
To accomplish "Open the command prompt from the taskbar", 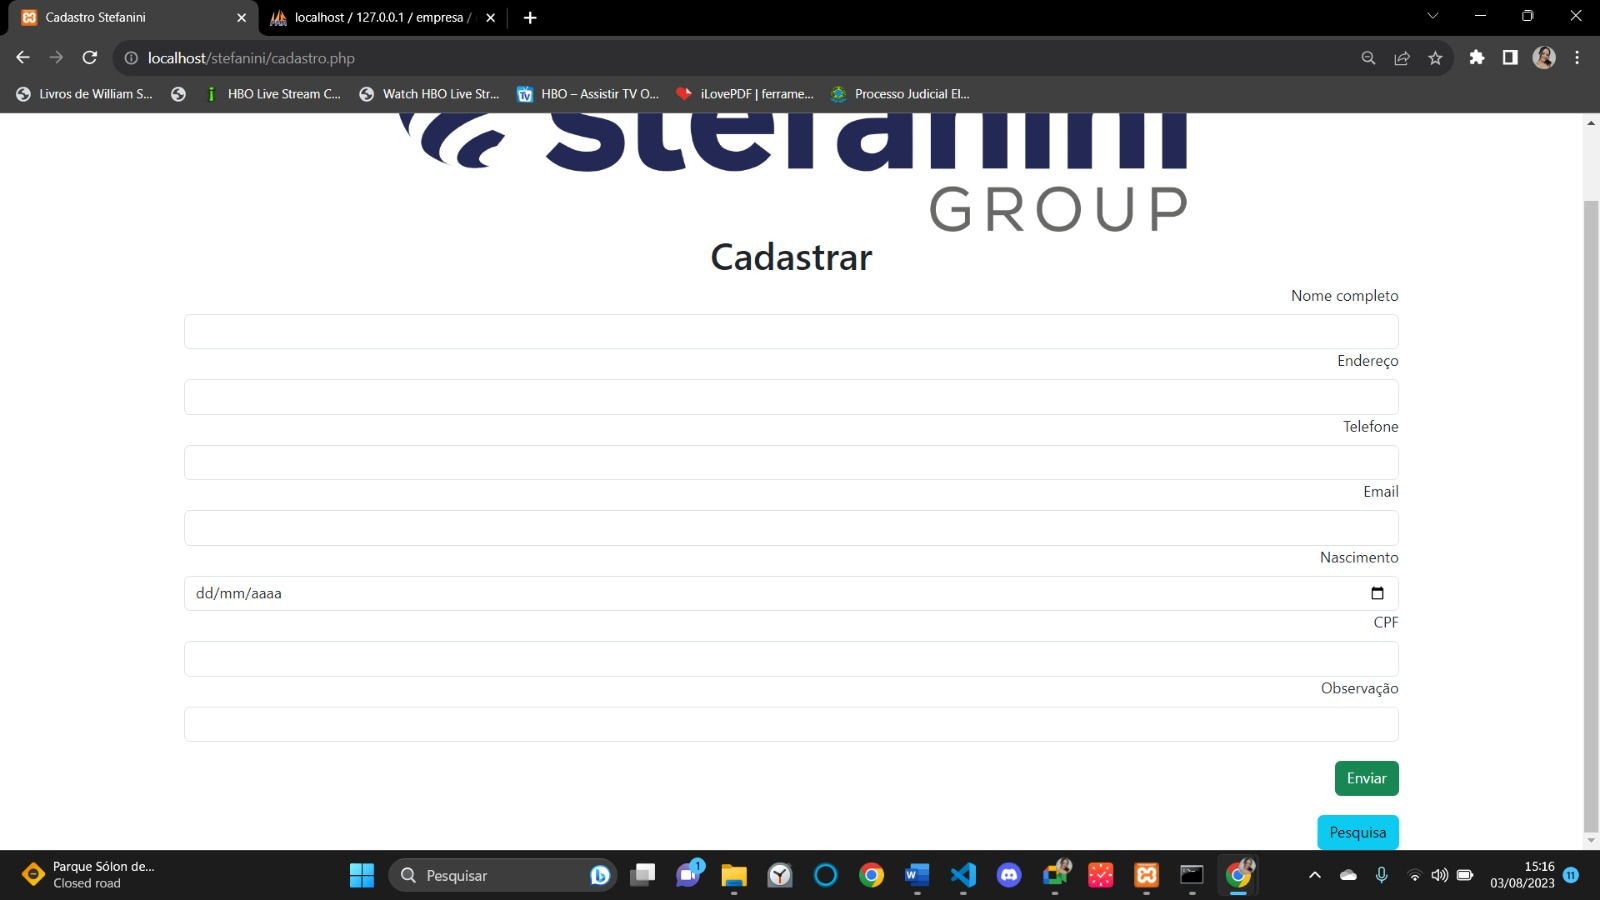I will click(x=1190, y=875).
